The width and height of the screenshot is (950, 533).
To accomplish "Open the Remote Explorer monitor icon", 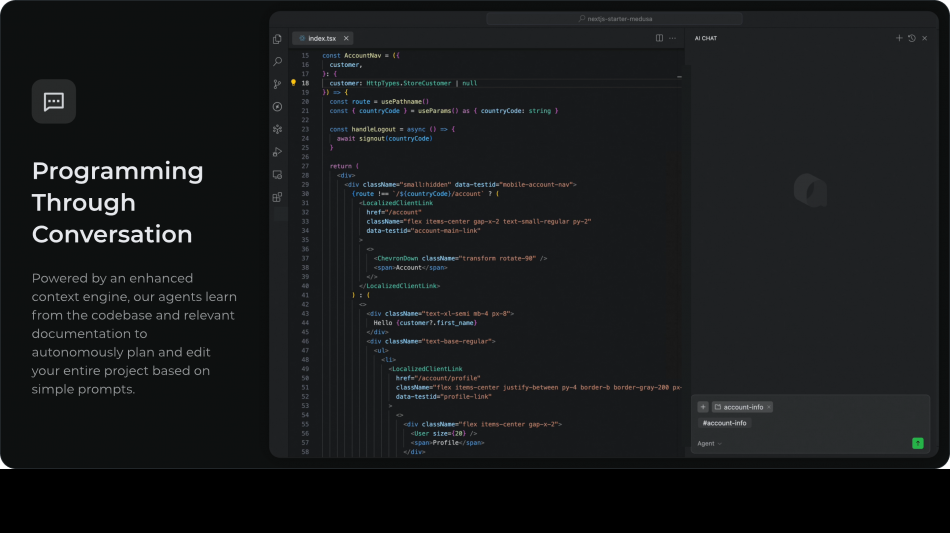I will click(x=277, y=174).
